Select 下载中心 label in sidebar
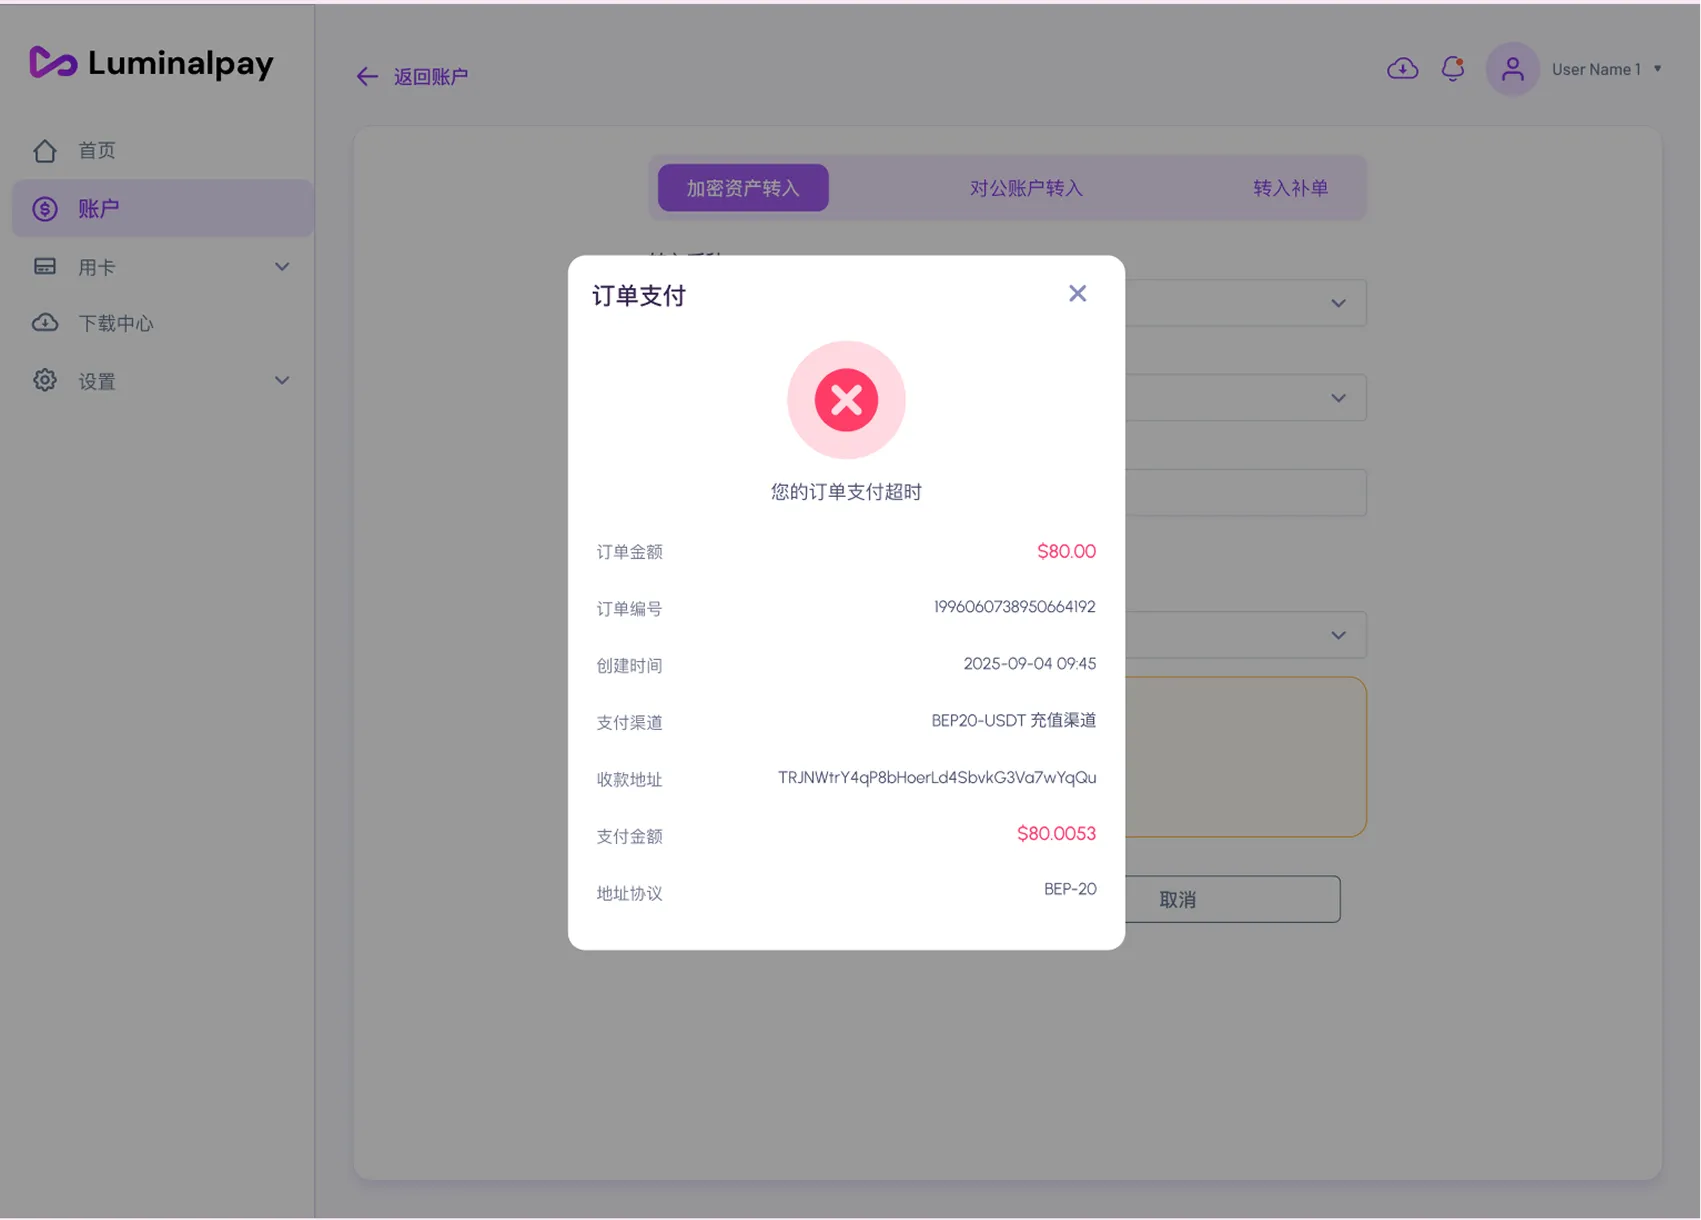 [116, 323]
